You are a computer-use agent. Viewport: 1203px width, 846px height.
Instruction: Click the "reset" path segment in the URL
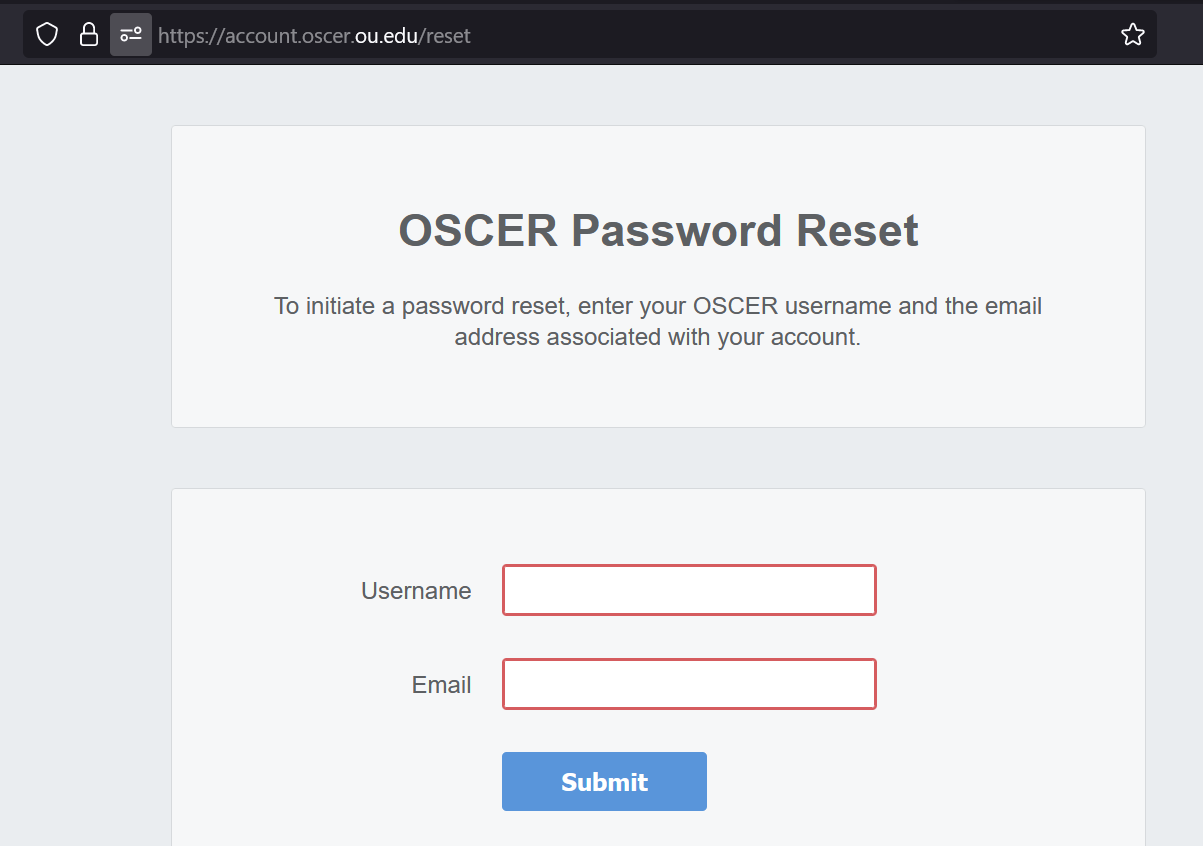point(444,35)
